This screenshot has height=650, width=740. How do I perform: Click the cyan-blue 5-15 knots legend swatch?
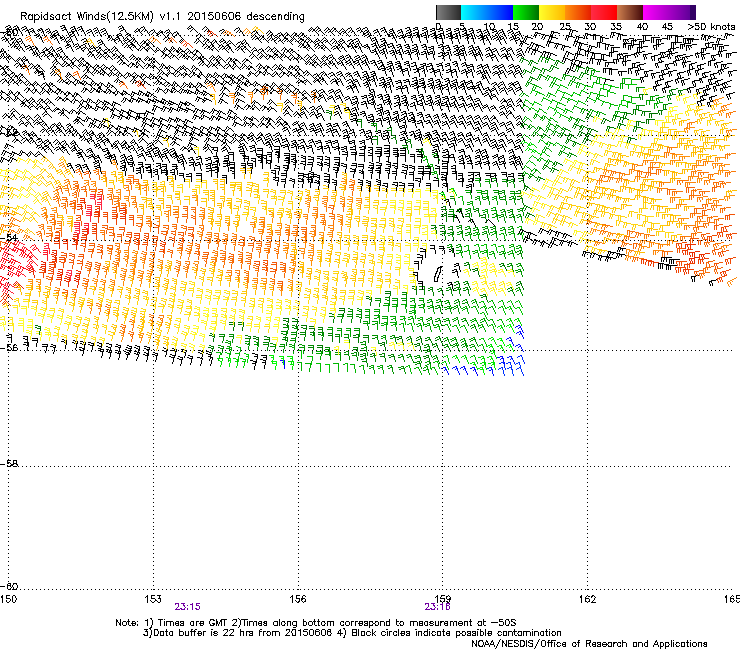click(487, 12)
